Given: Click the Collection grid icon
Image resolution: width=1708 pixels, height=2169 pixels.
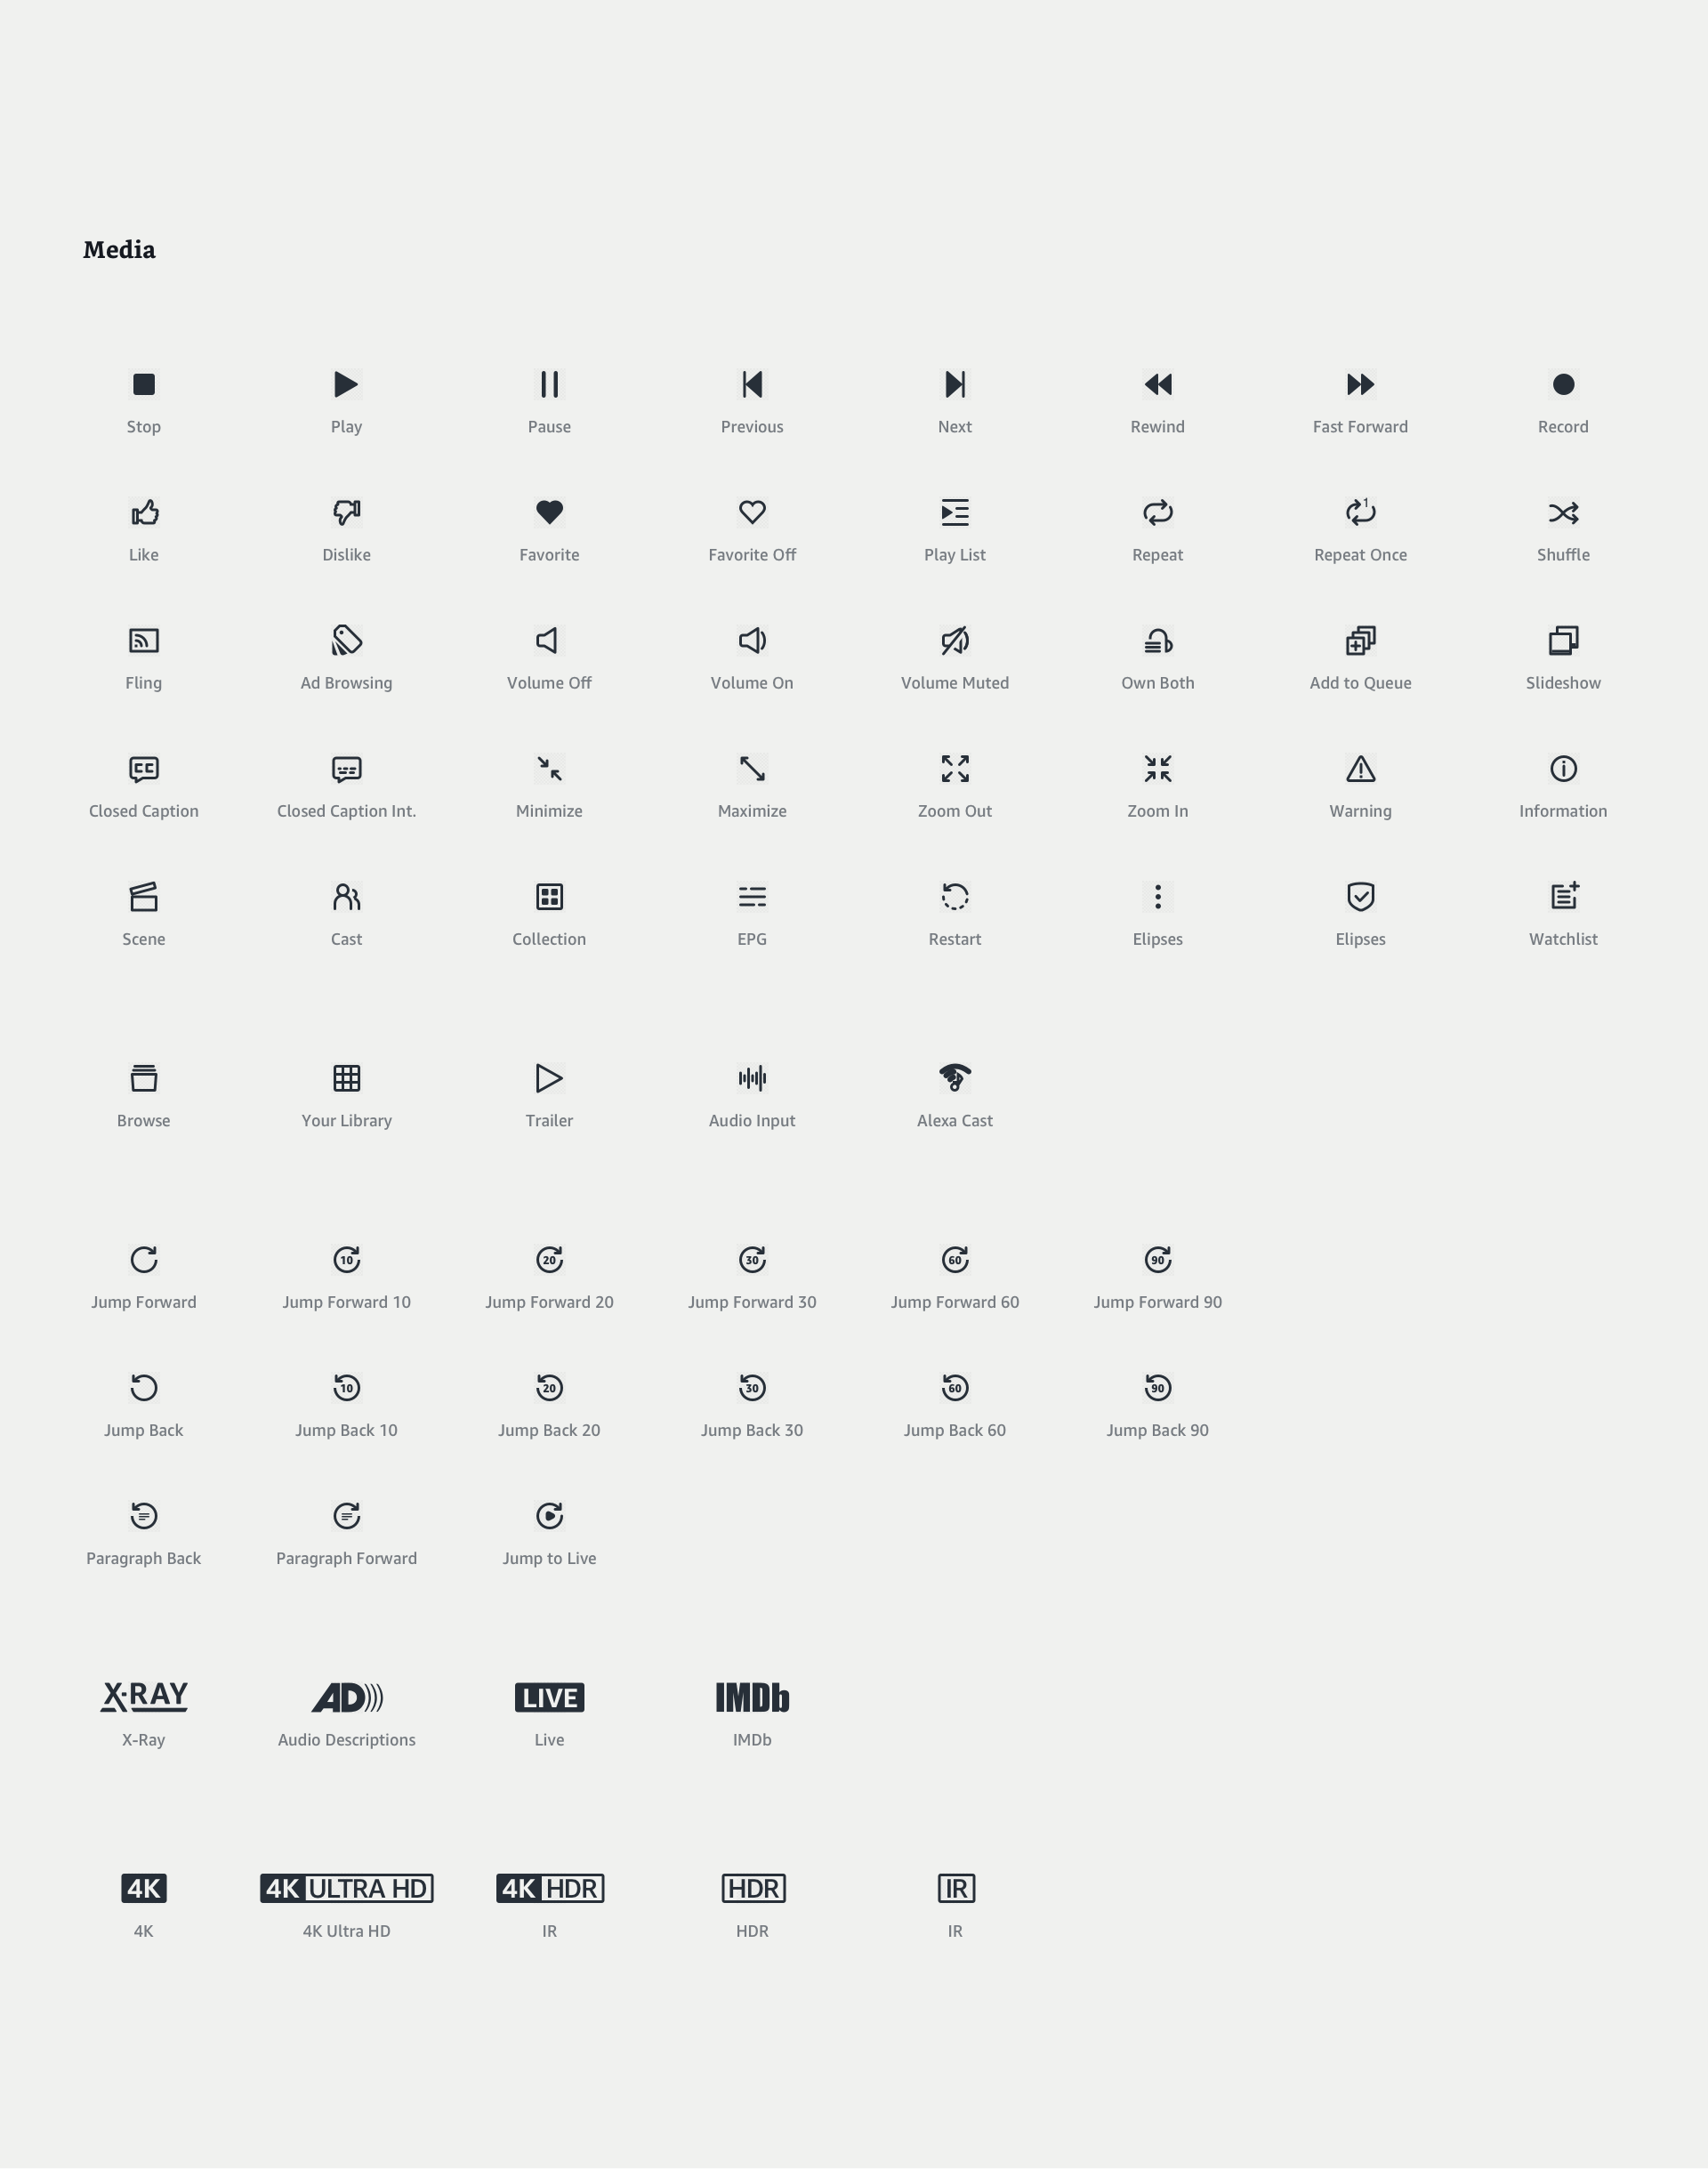Looking at the screenshot, I should (x=549, y=896).
